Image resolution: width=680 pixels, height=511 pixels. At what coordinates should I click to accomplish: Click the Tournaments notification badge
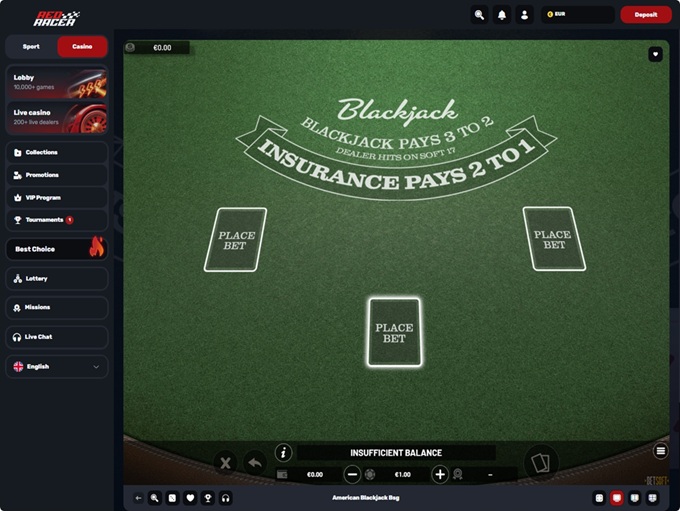pos(69,220)
